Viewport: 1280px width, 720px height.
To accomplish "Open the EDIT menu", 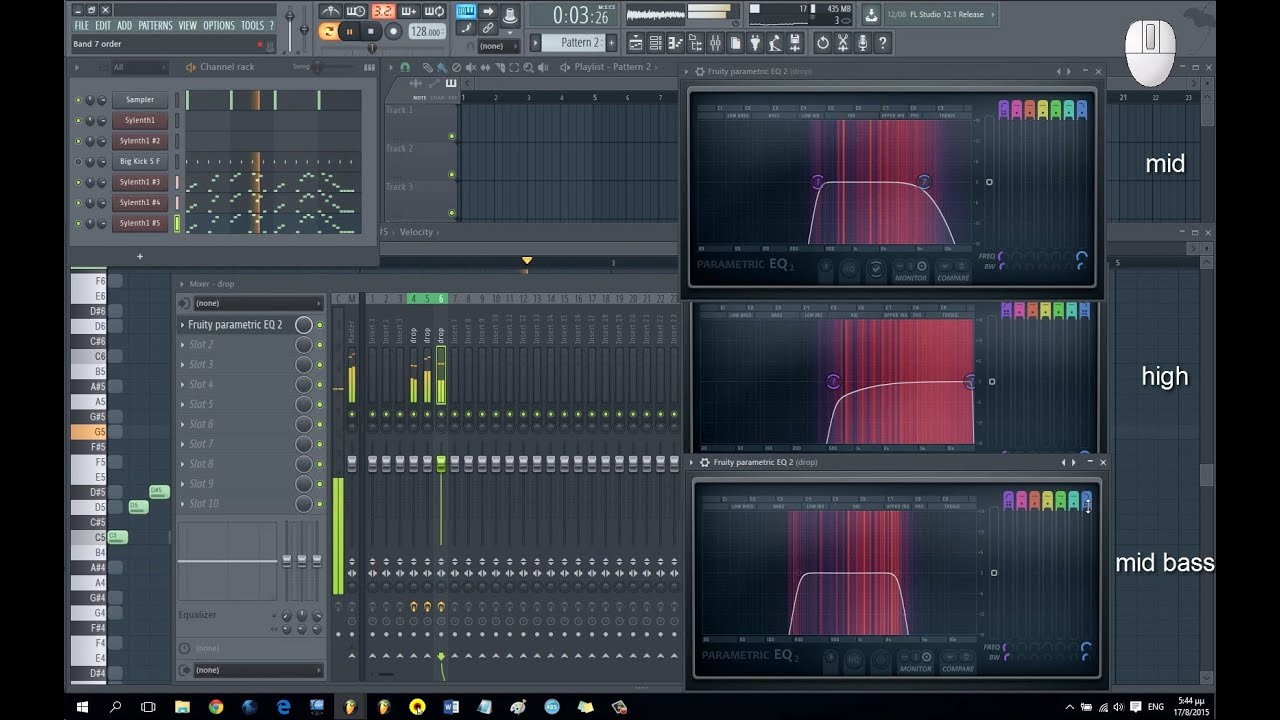I will click(x=103, y=26).
